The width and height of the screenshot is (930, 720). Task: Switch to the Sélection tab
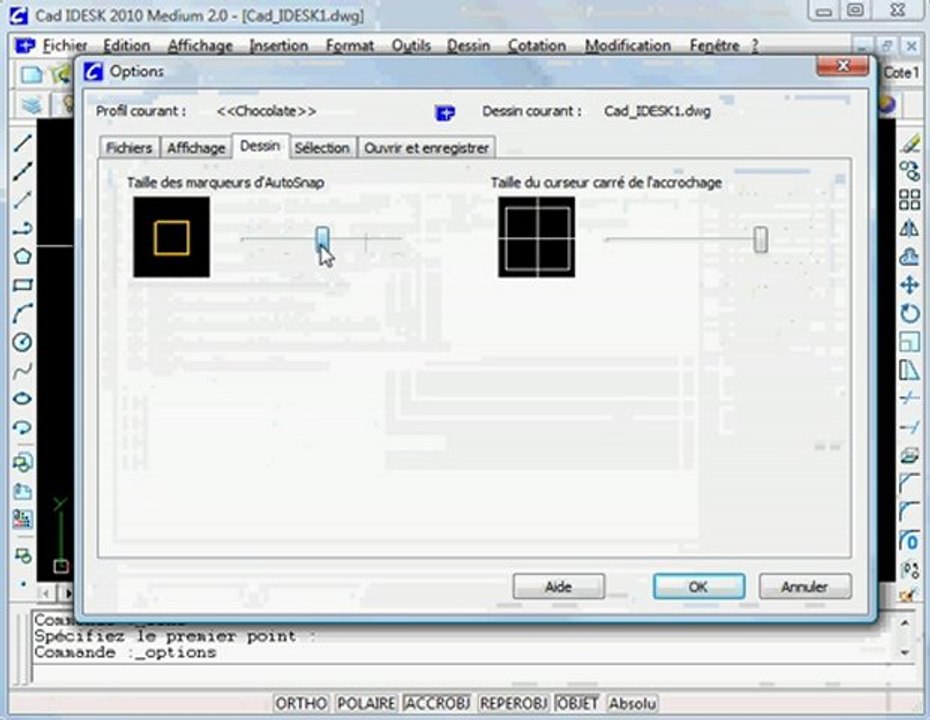322,148
